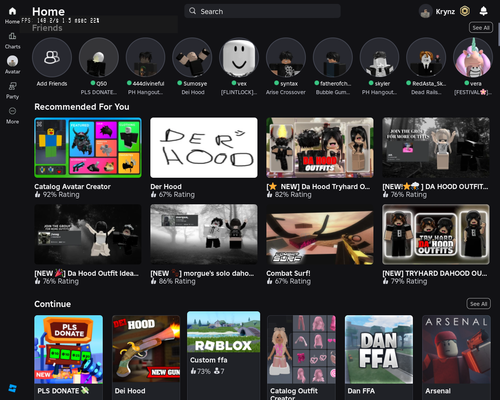Viewport: 500px width, 400px height.
Task: Click the Catalog Avatar Creator title
Action: pos(72,186)
